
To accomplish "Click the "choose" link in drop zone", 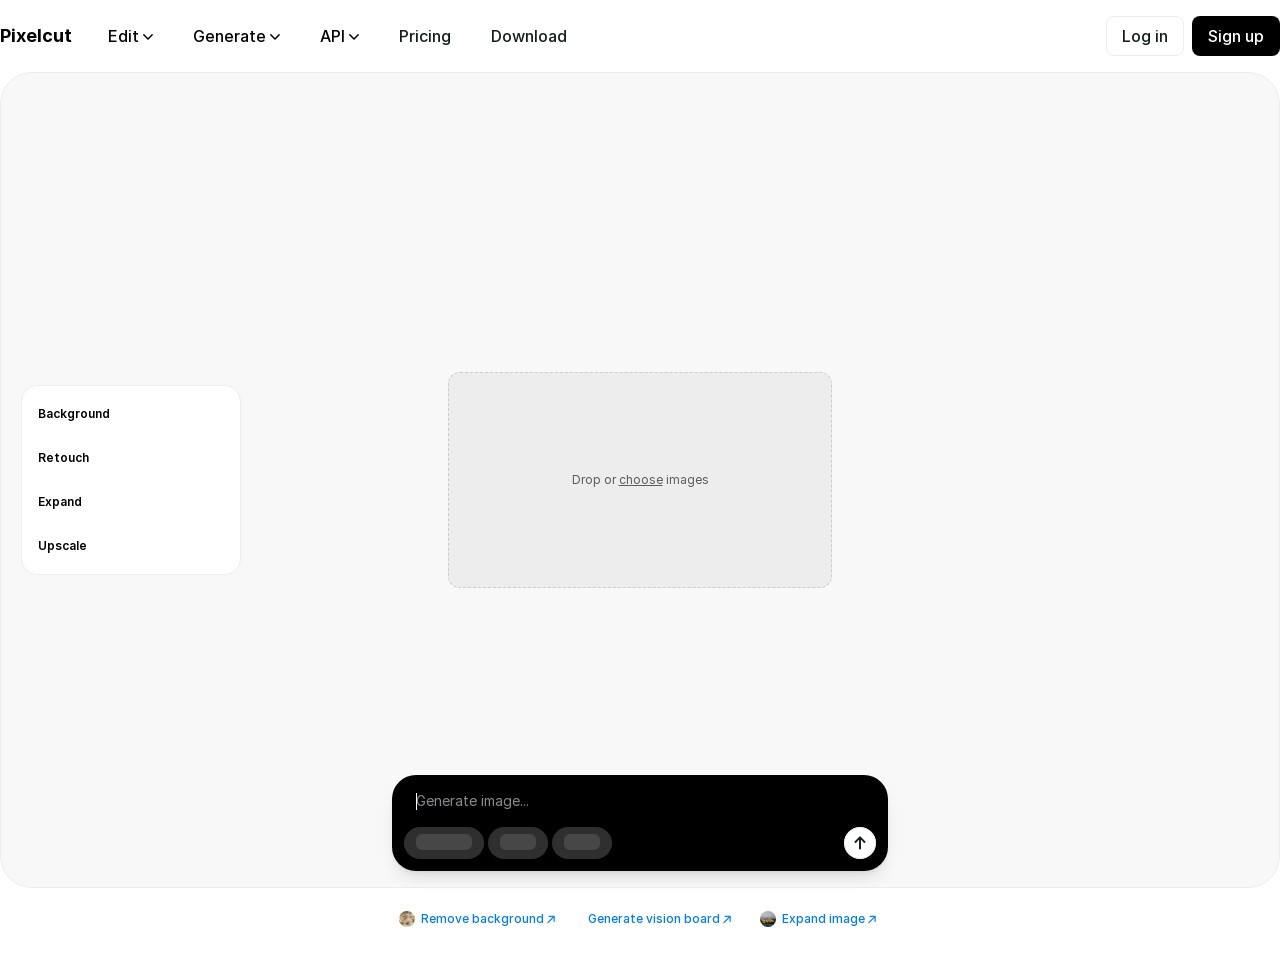I will point(641,480).
